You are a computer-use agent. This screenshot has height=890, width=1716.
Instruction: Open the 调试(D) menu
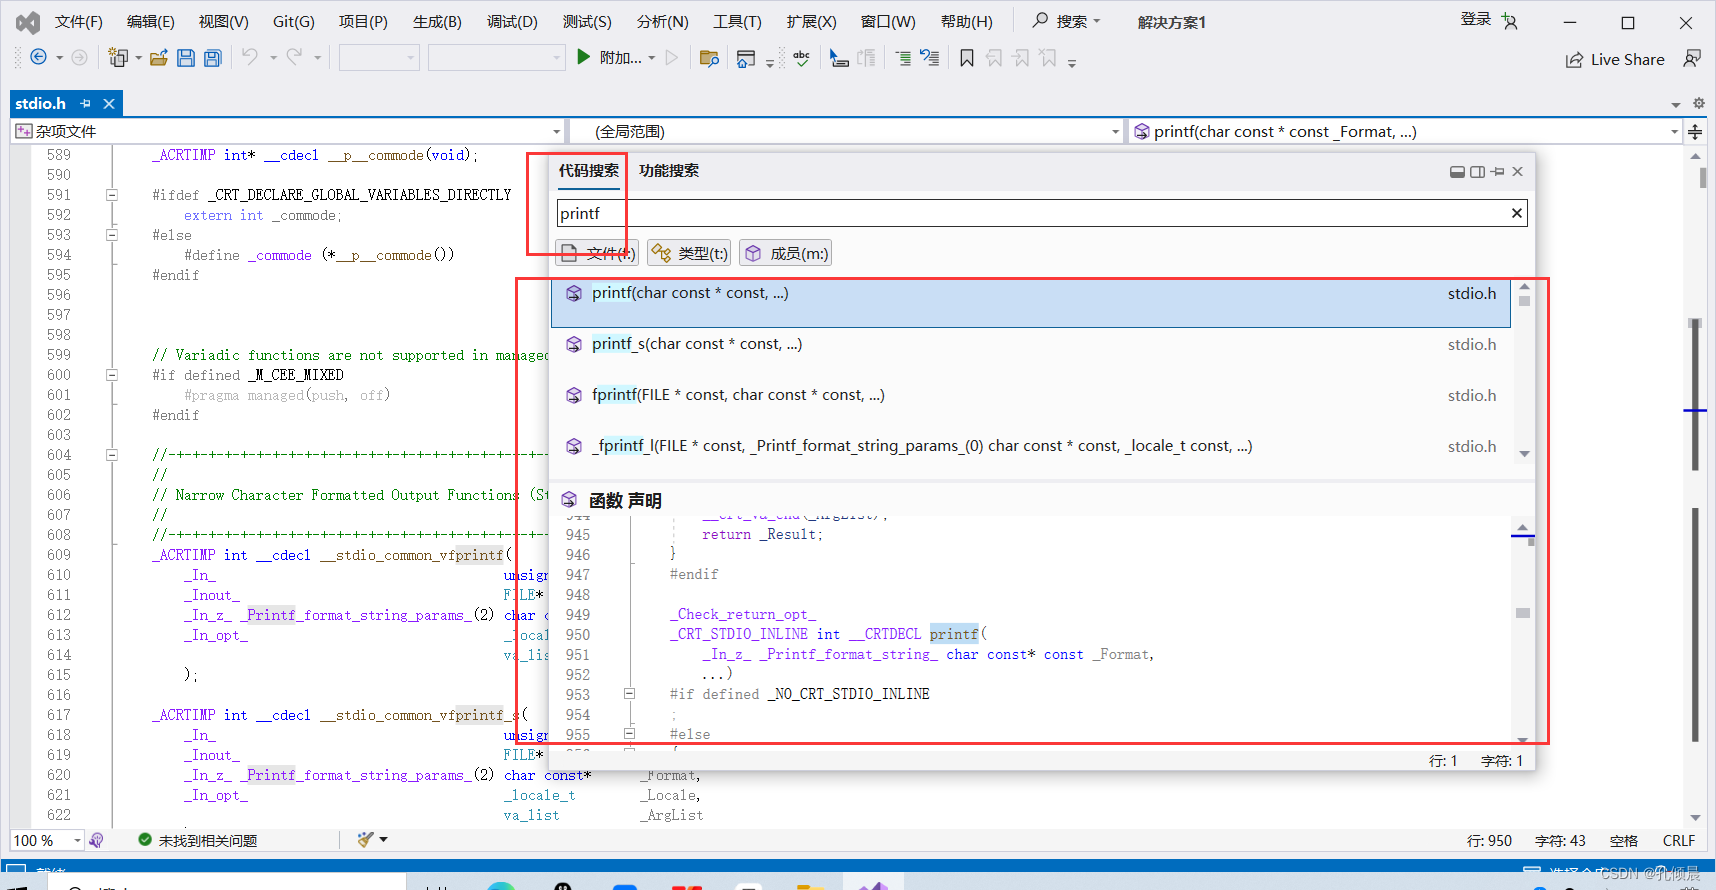click(x=512, y=21)
